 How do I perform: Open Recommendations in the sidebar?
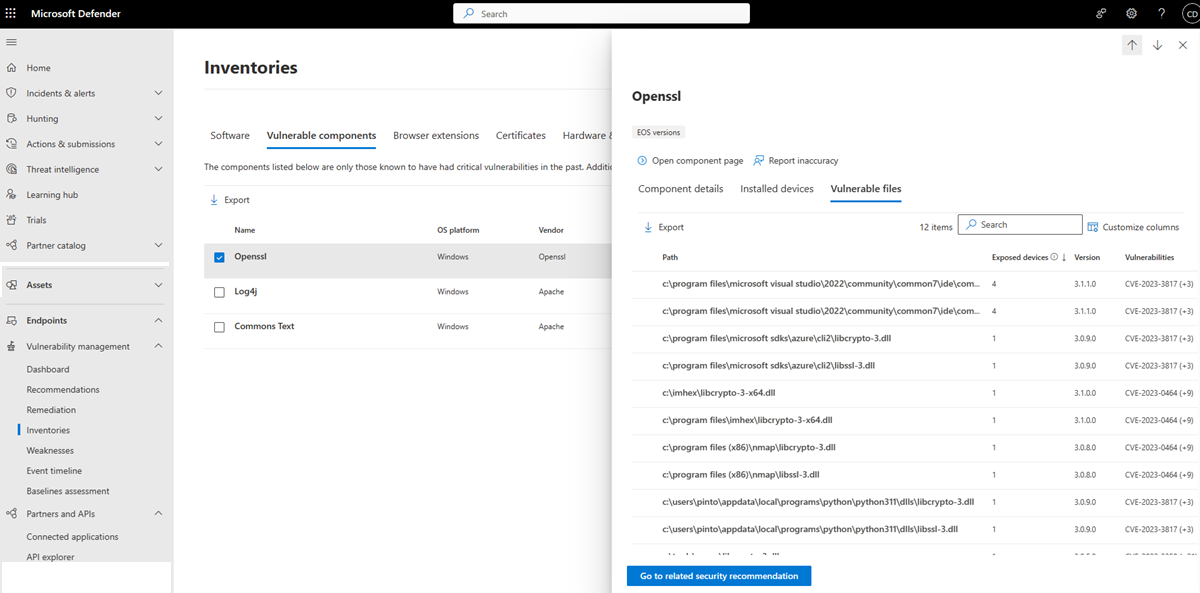[63, 390]
